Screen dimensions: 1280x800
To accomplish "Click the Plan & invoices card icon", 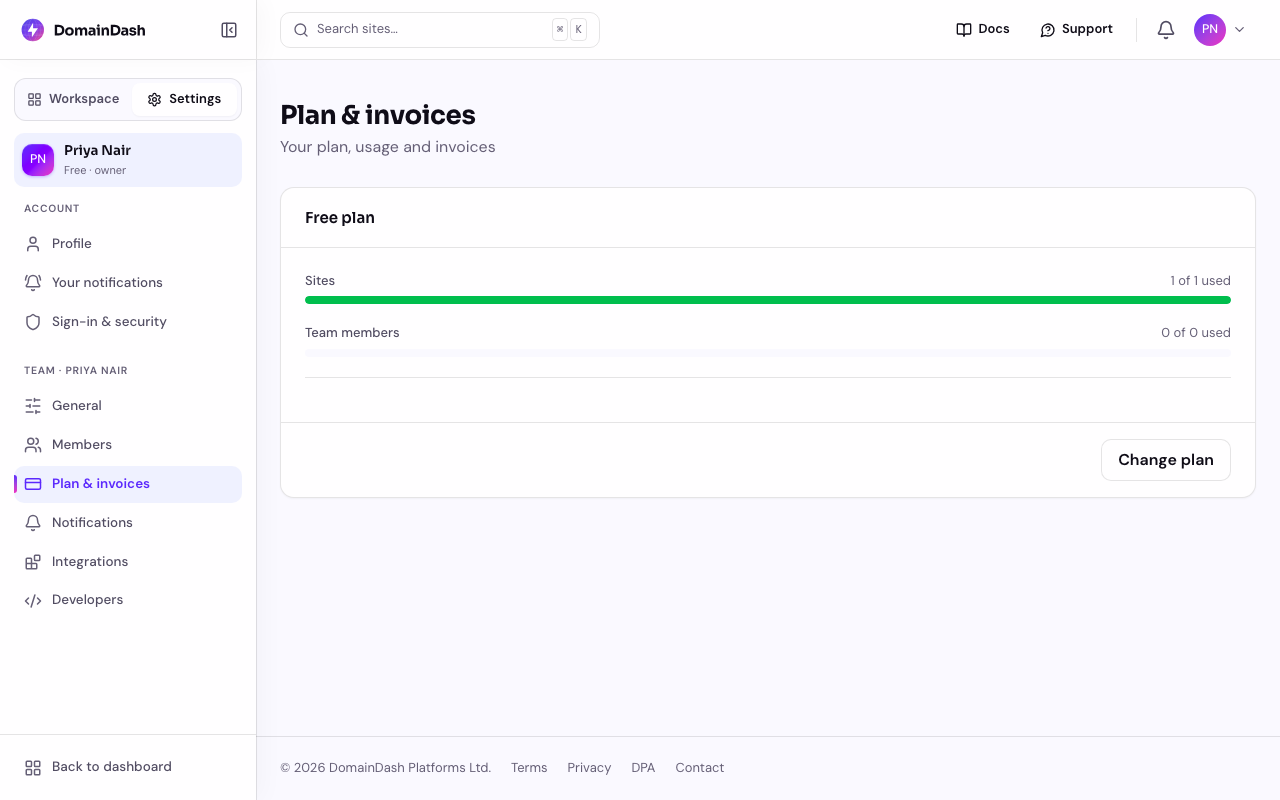I will [33, 484].
